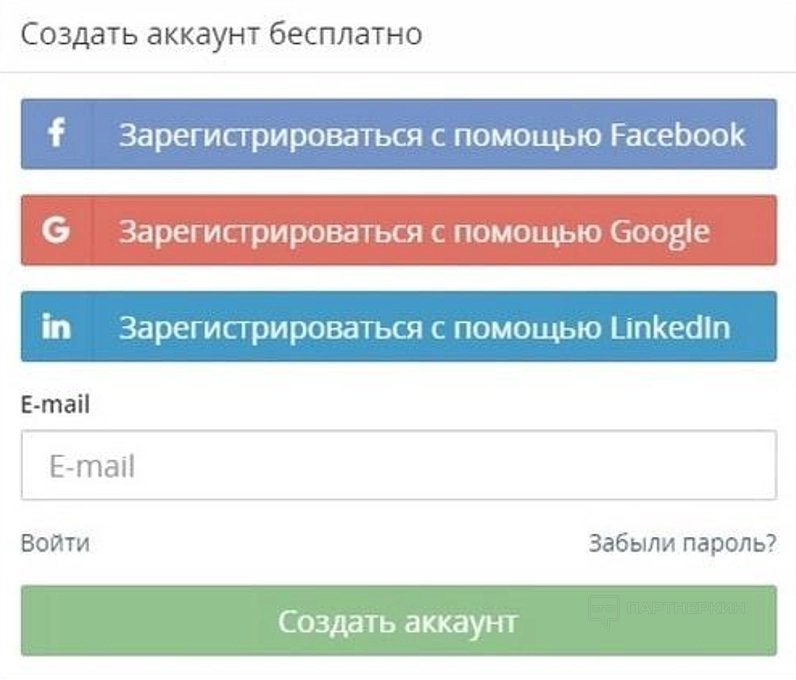Click the LinkedIn "in" logo icon
The height and width of the screenshot is (680, 796).
click(56, 326)
